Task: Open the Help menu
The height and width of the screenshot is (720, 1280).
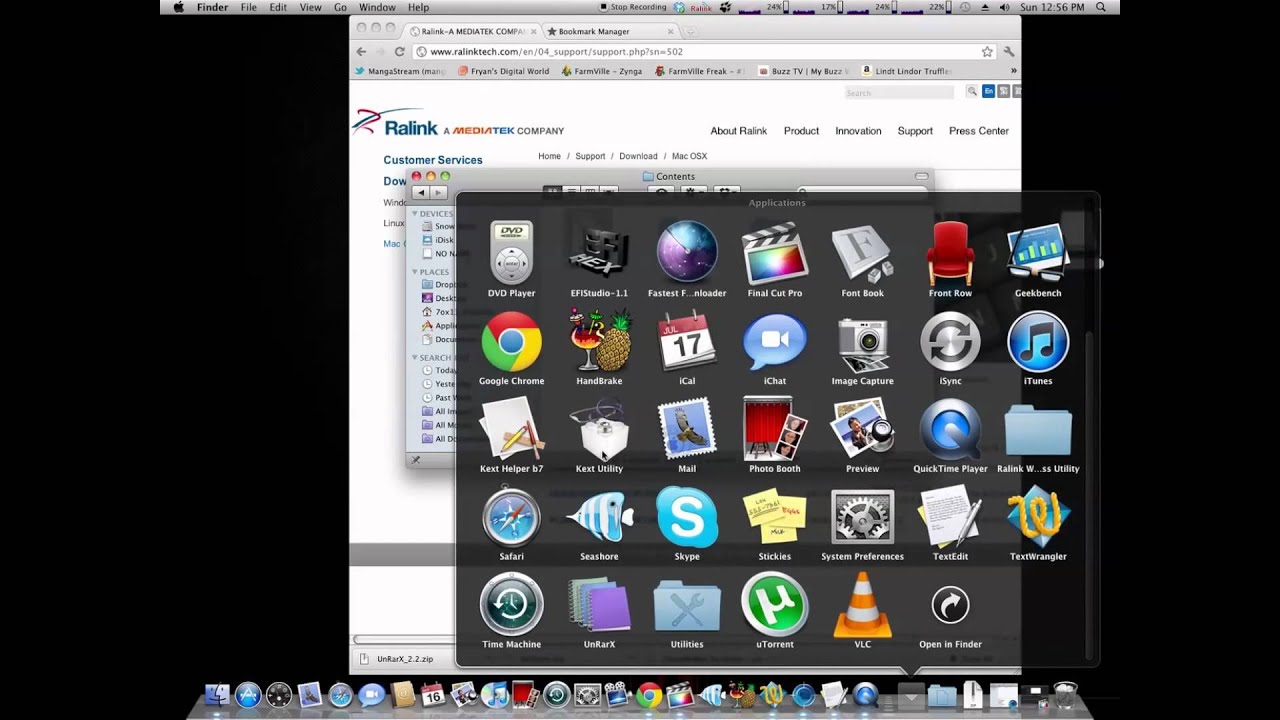Action: (x=418, y=7)
